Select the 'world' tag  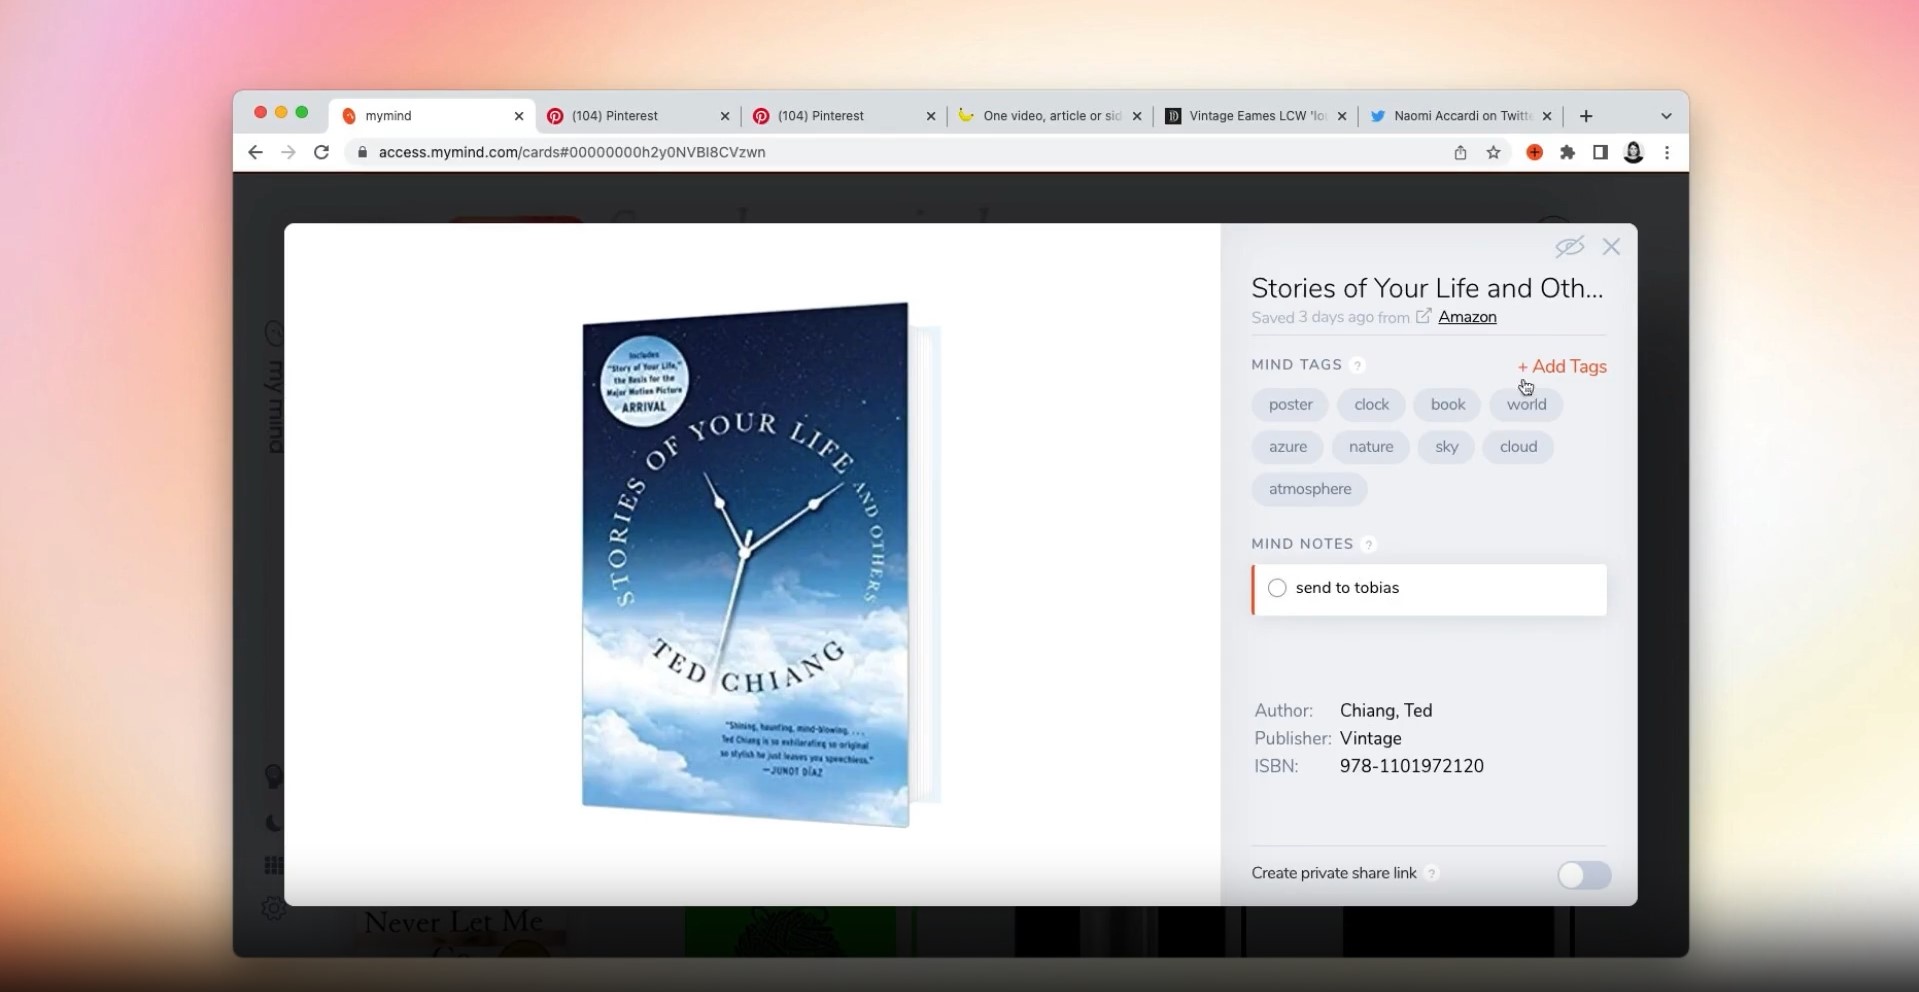tap(1526, 405)
